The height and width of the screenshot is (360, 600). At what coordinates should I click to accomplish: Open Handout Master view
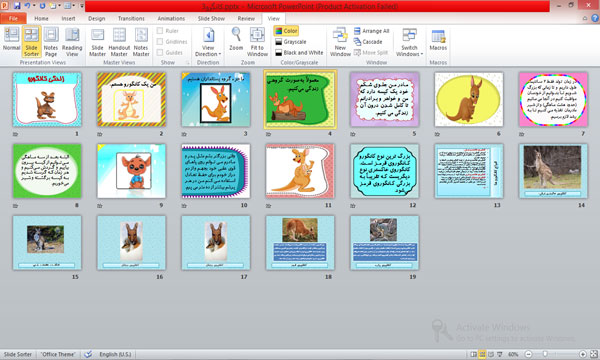[x=119, y=41]
